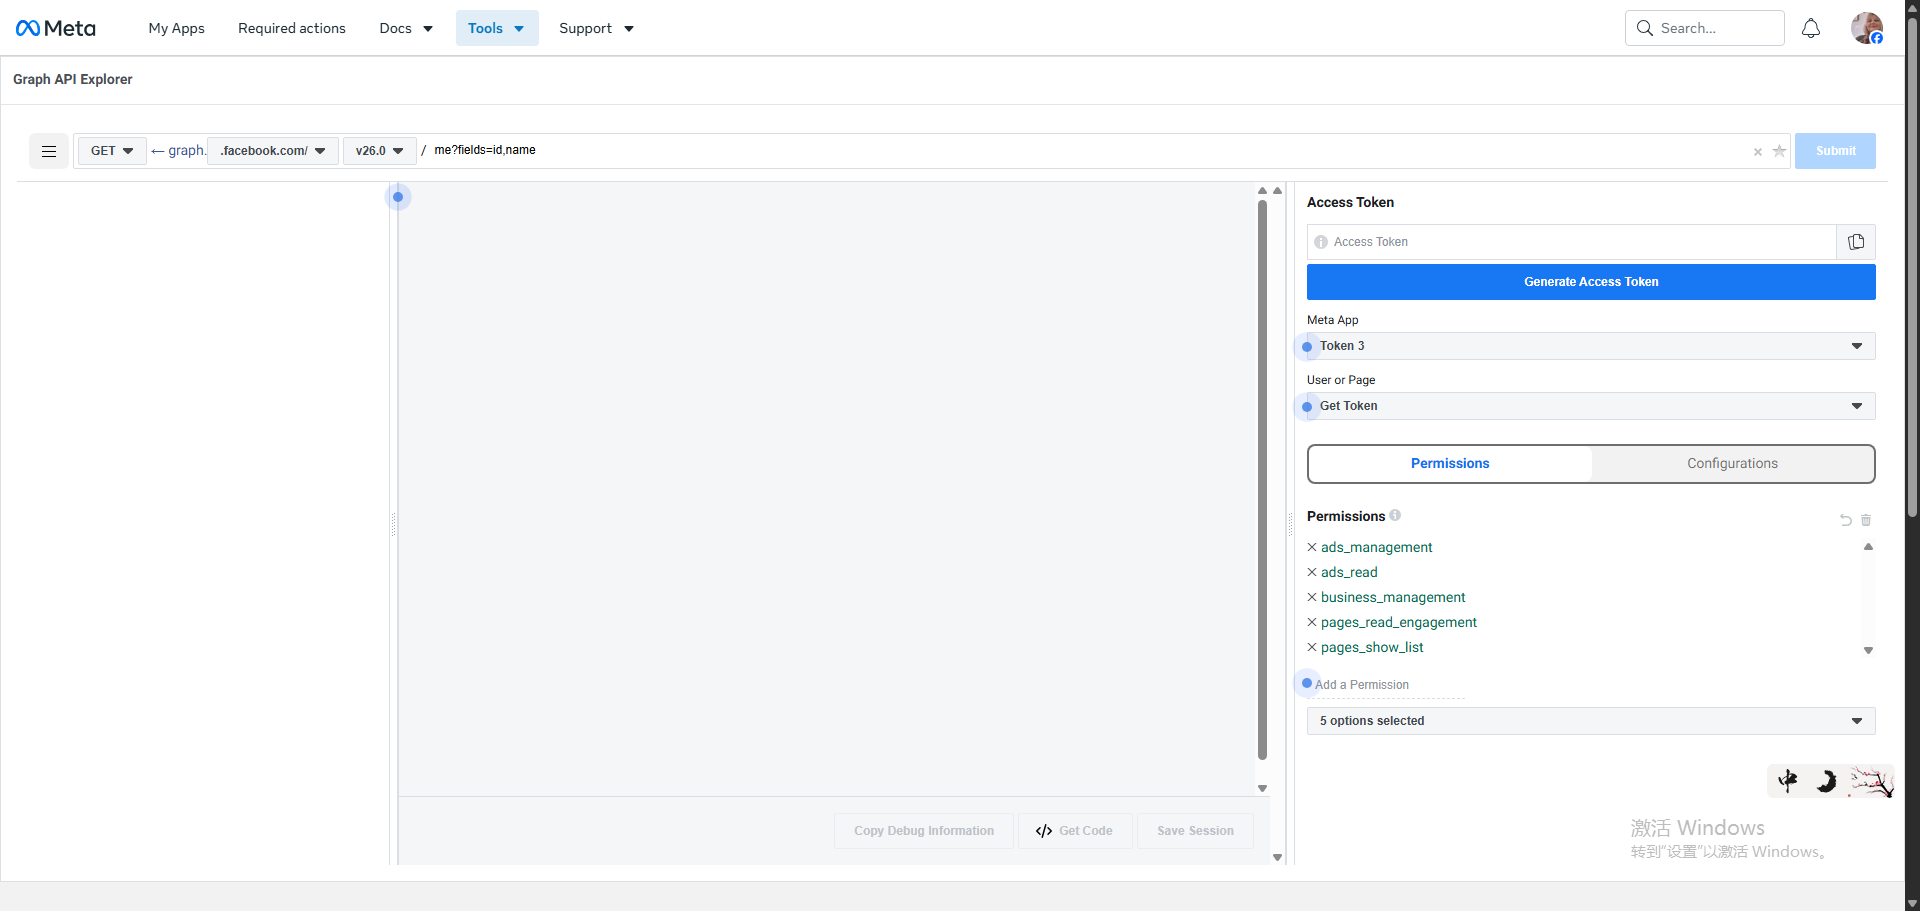Click the response panel vertical scrollbar
1920x911 pixels.
pos(1262,480)
